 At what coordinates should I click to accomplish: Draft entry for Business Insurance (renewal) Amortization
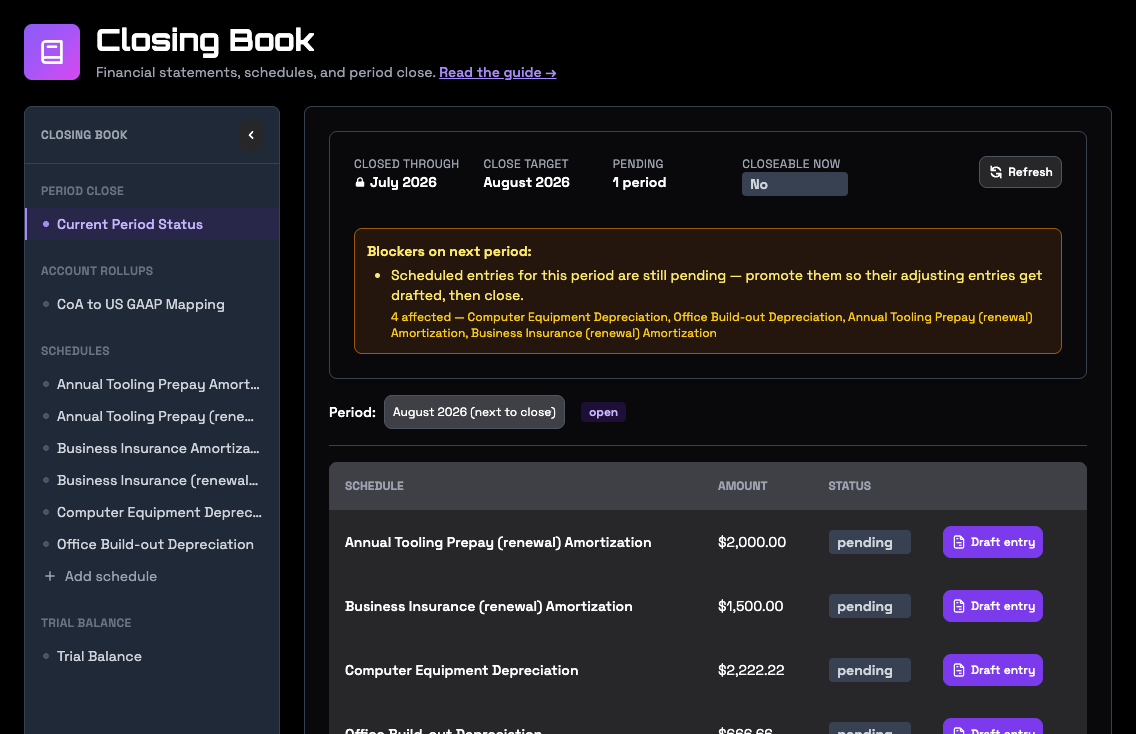click(x=993, y=606)
